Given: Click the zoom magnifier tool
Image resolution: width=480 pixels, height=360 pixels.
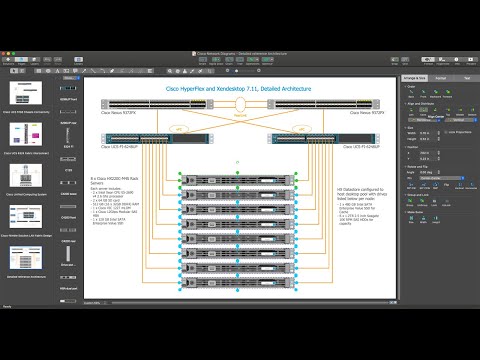Looking at the screenshot, I should click(170, 71).
